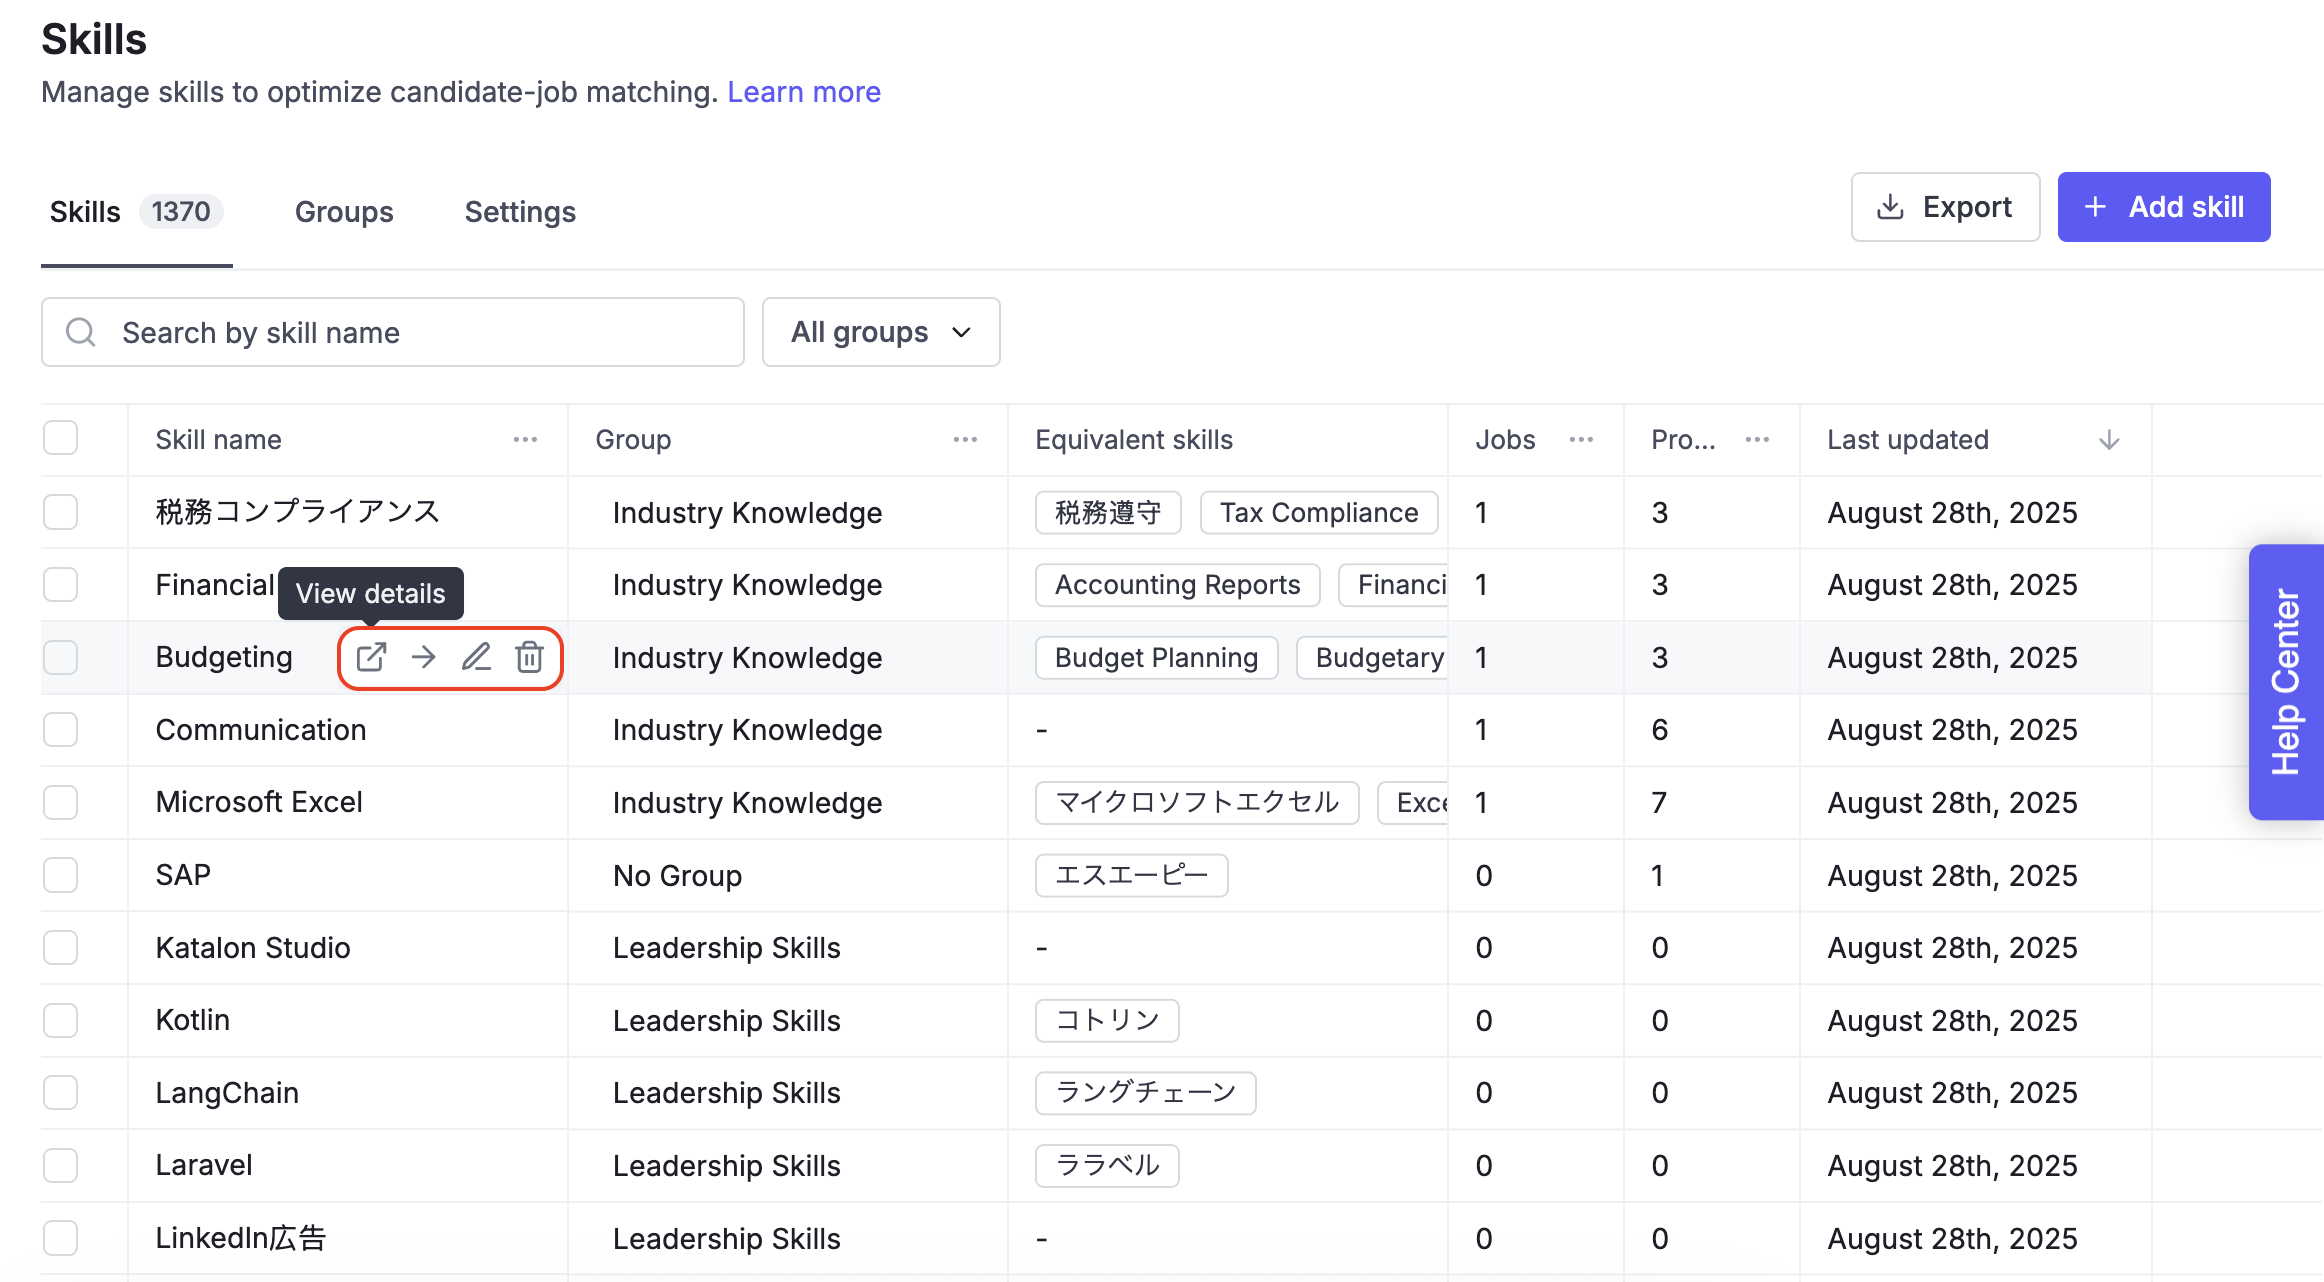Follow the Learn more link
2324x1282 pixels.
804,92
